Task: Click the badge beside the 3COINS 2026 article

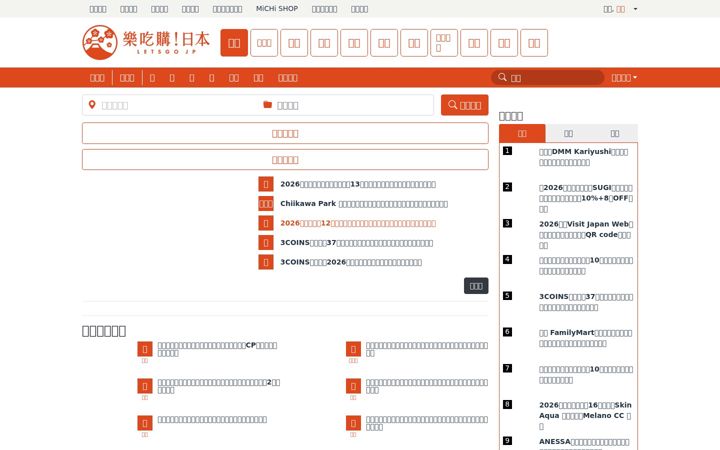Action: pyautogui.click(x=266, y=262)
